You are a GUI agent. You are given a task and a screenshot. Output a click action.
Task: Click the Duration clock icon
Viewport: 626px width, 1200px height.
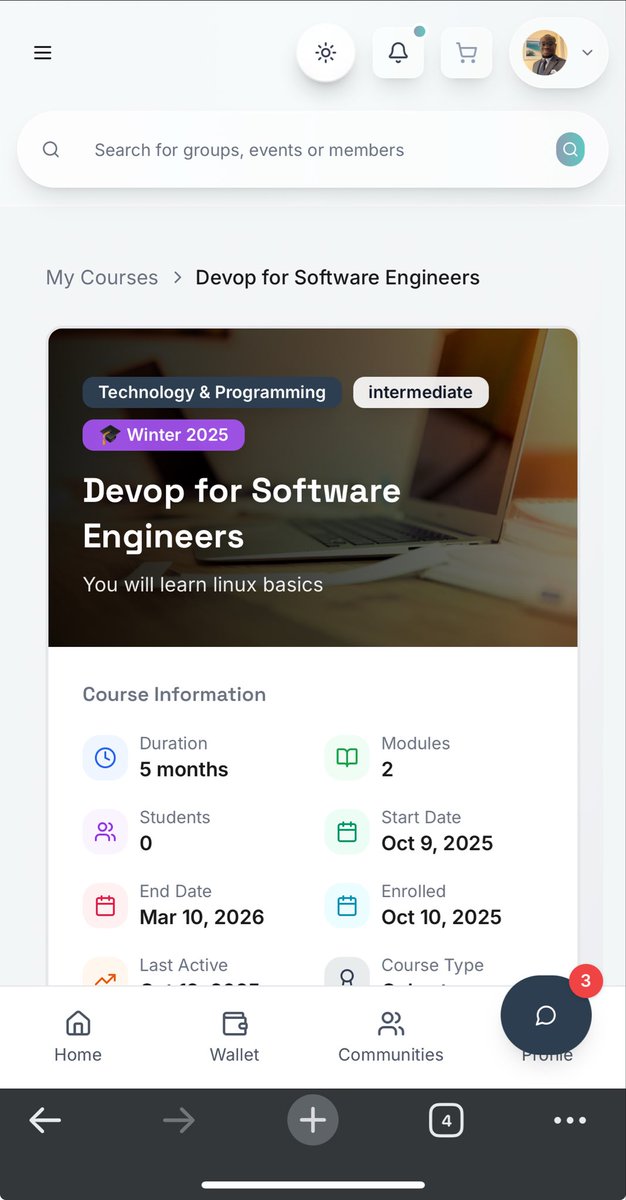(x=105, y=757)
